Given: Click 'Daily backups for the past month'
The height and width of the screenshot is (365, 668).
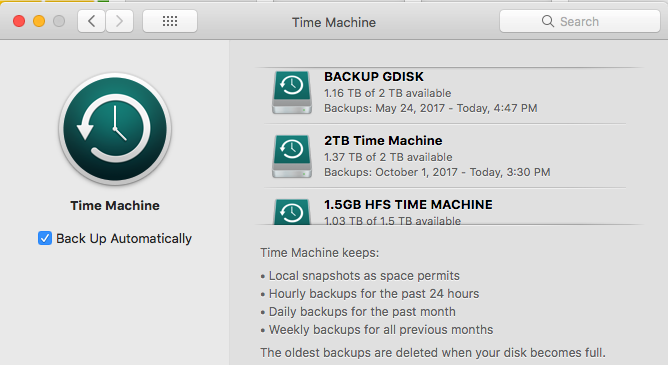Looking at the screenshot, I should click(x=362, y=312).
